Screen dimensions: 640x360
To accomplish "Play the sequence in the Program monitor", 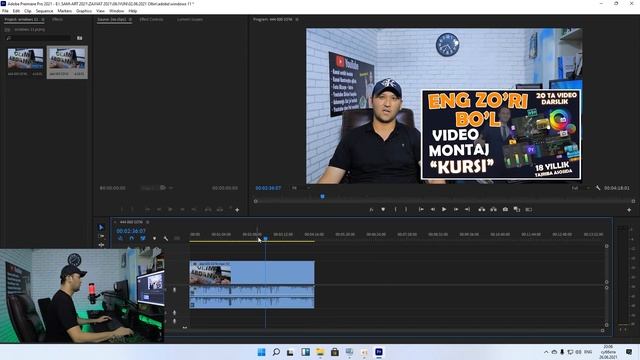I will [x=444, y=209].
